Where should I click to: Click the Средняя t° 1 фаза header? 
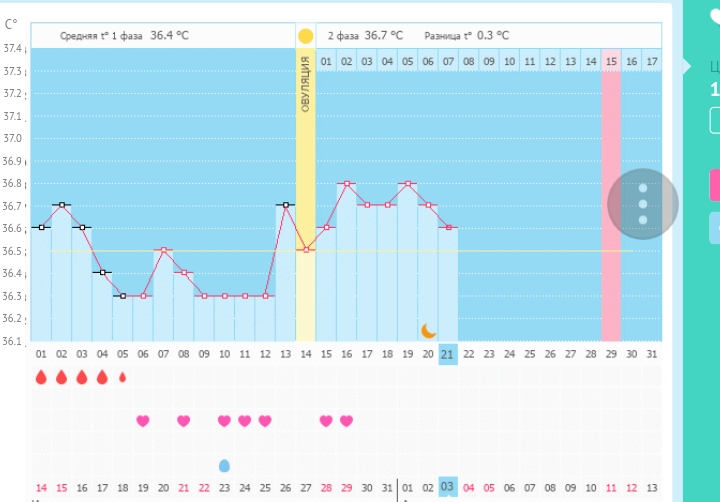(124, 36)
